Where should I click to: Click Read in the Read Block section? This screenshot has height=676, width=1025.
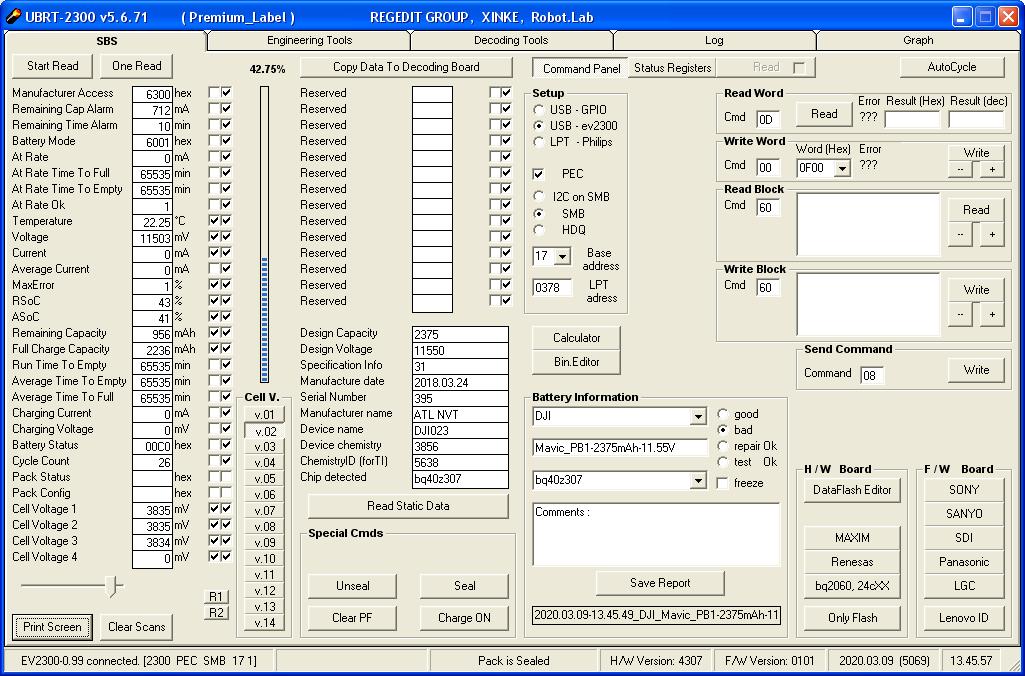click(976, 210)
